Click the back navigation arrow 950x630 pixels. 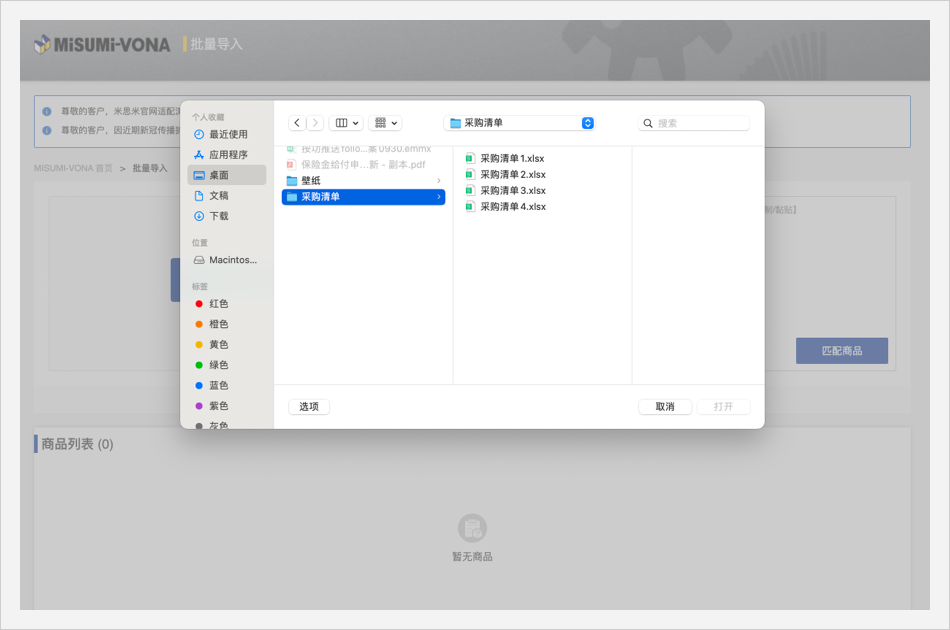(297, 123)
